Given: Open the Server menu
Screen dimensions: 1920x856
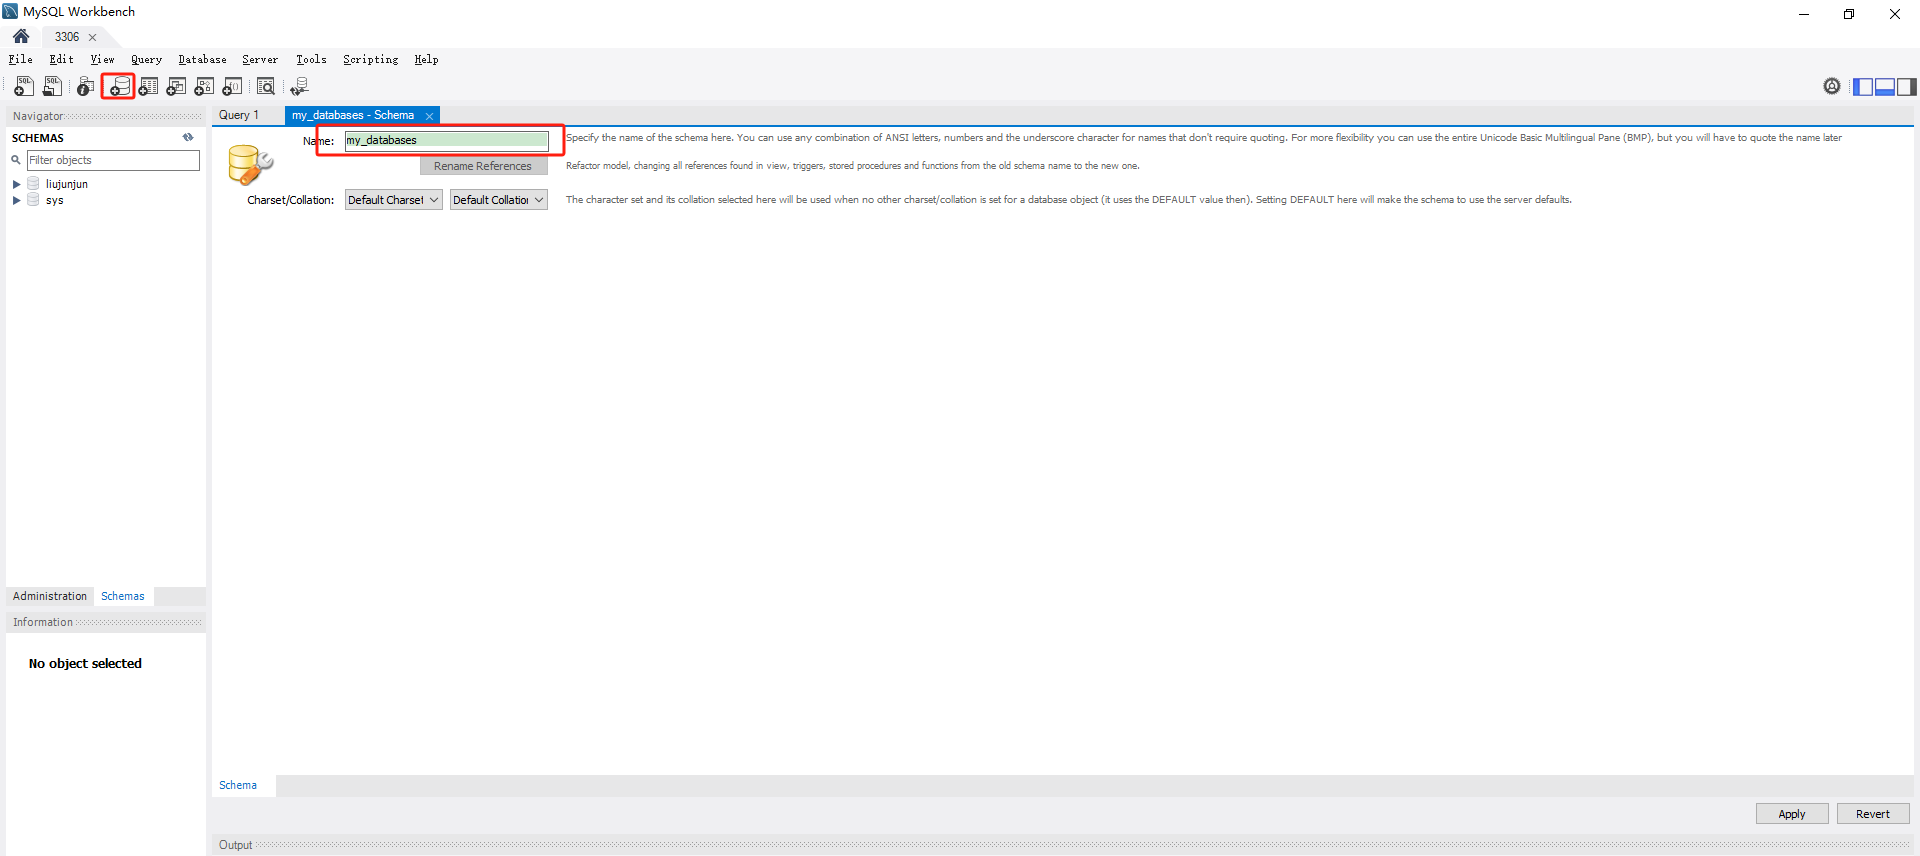Looking at the screenshot, I should click(x=260, y=60).
